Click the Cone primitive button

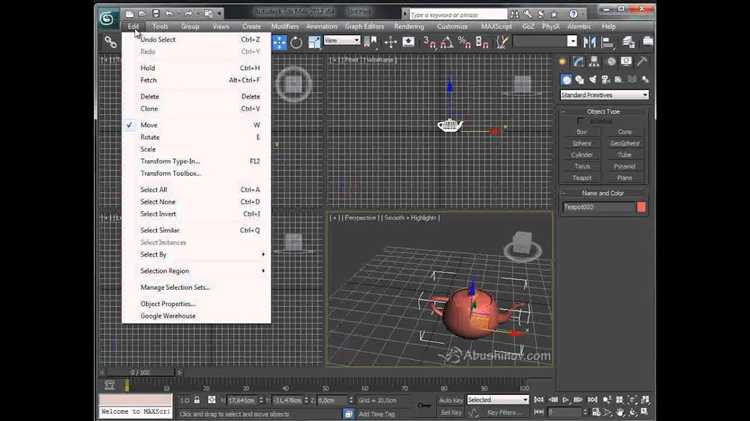coord(625,132)
